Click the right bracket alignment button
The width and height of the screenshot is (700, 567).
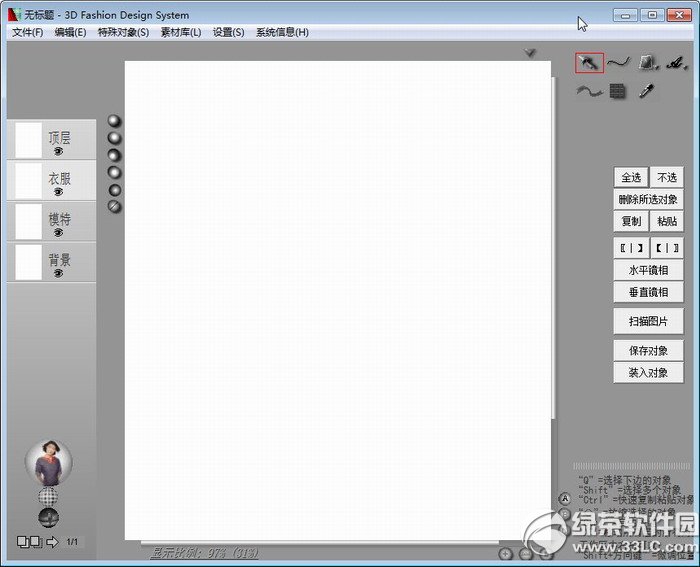[x=667, y=248]
